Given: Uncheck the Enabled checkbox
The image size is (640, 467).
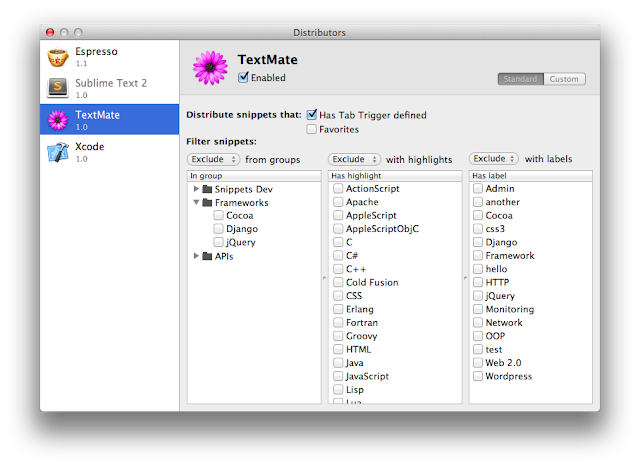Looking at the screenshot, I should click(243, 77).
